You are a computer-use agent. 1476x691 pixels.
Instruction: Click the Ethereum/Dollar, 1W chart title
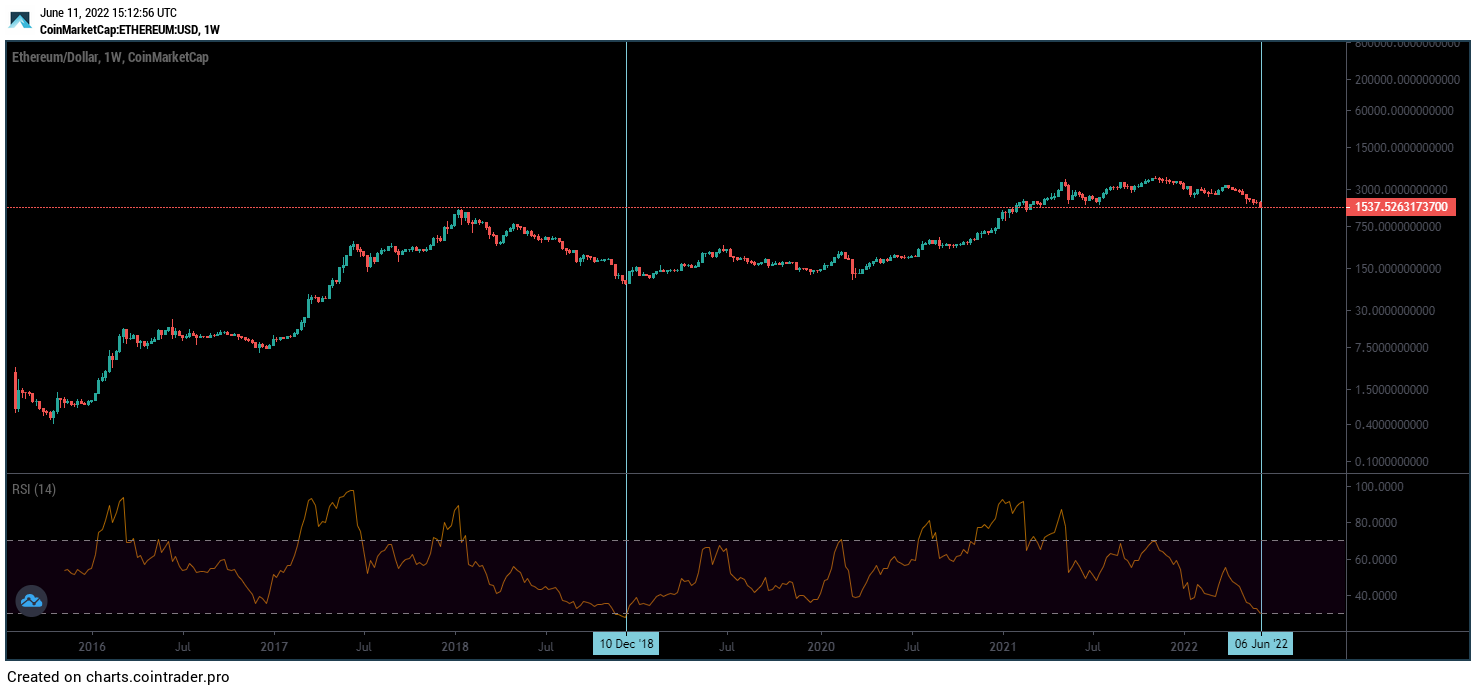coord(110,58)
